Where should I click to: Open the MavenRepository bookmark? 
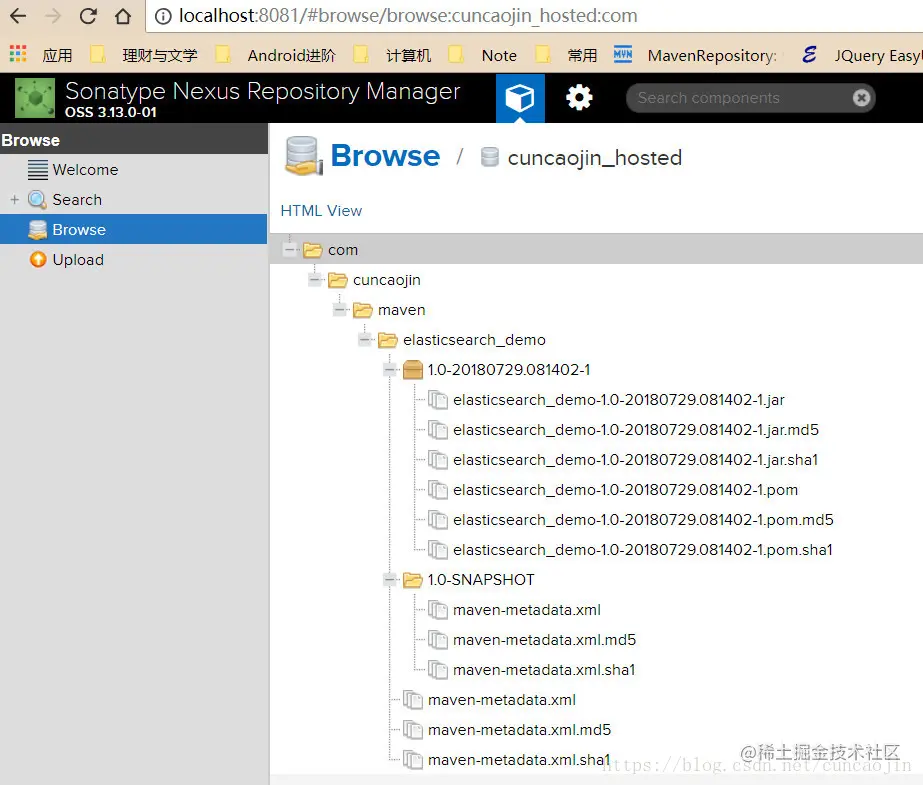tap(695, 55)
